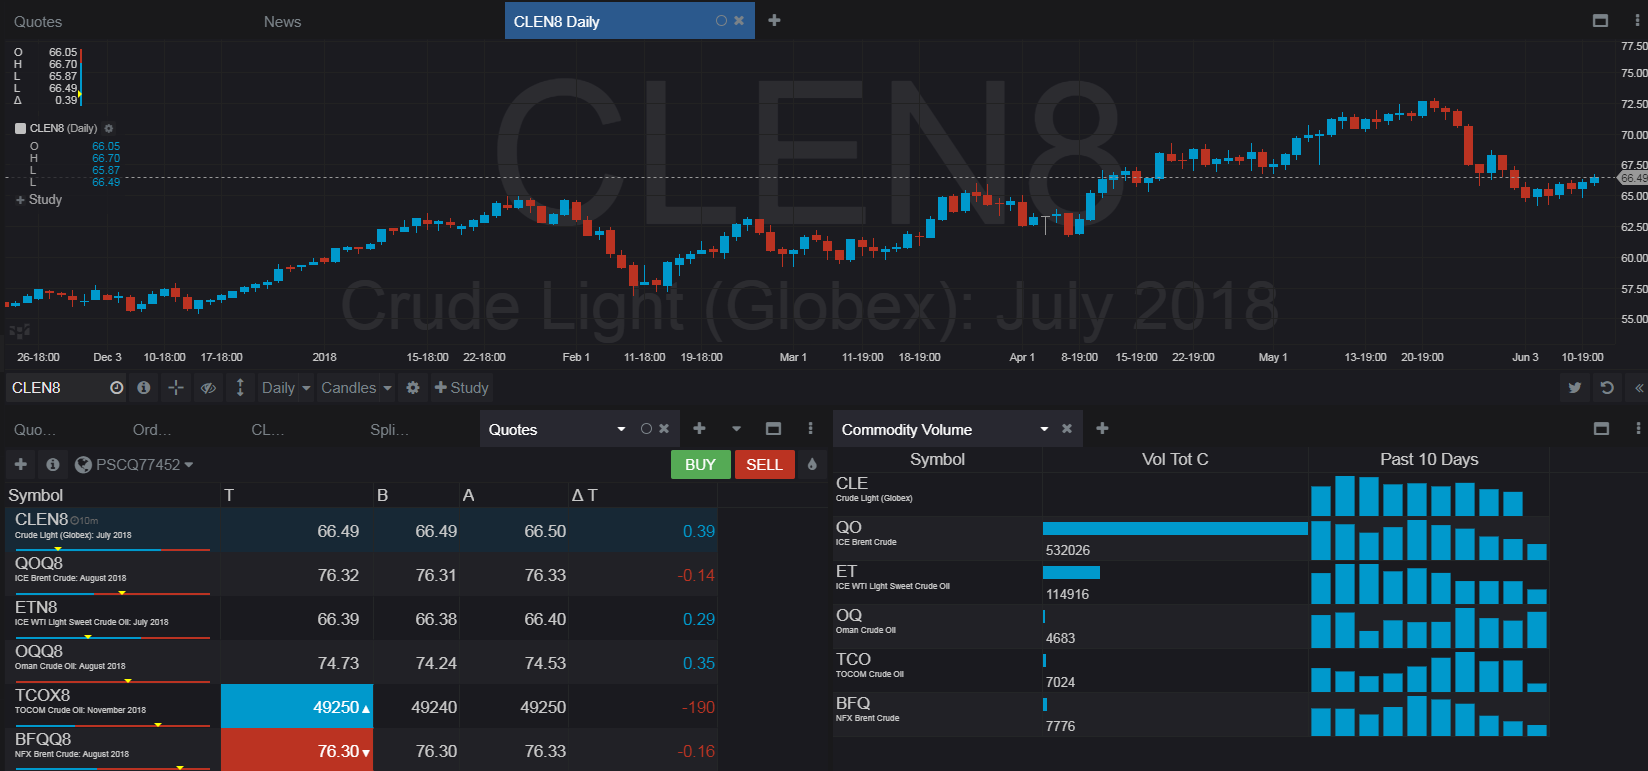
Task: Click the + Study link in chart legend
Action: pos(39,200)
